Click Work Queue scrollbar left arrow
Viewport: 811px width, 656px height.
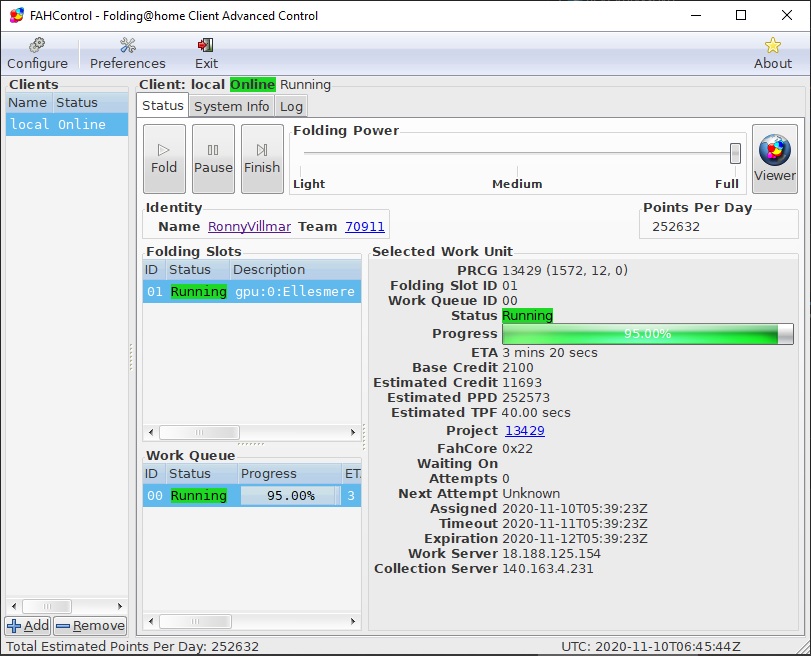pyautogui.click(x=151, y=621)
